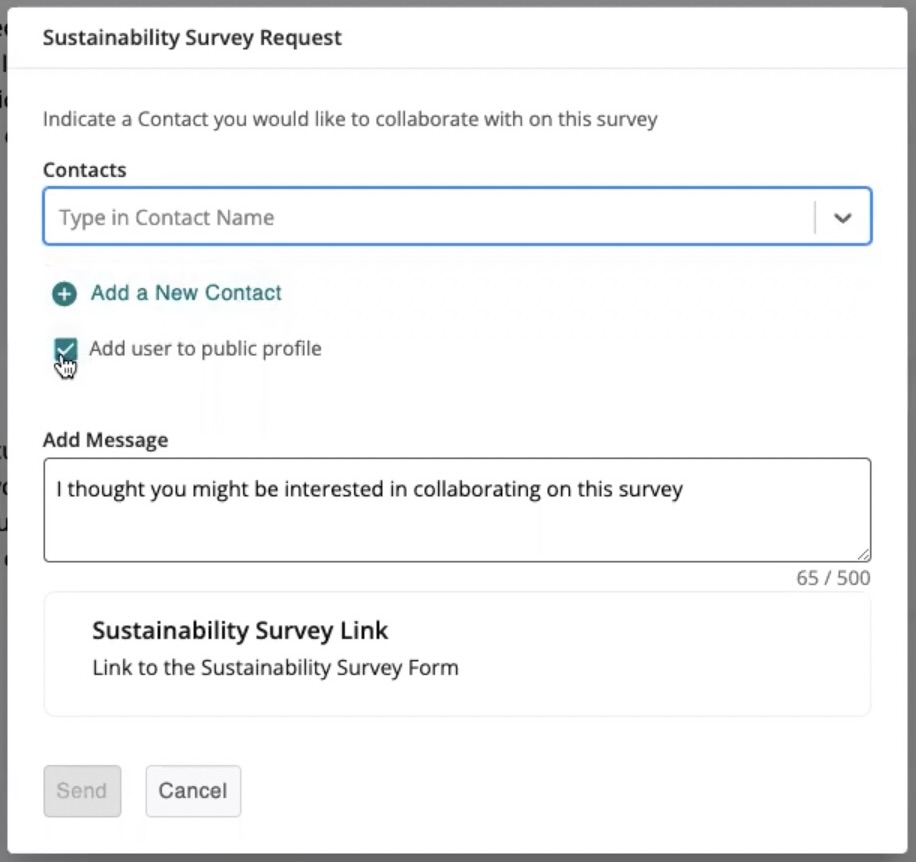Click the message box resize handle
Screen dimensions: 916x862
864,554
